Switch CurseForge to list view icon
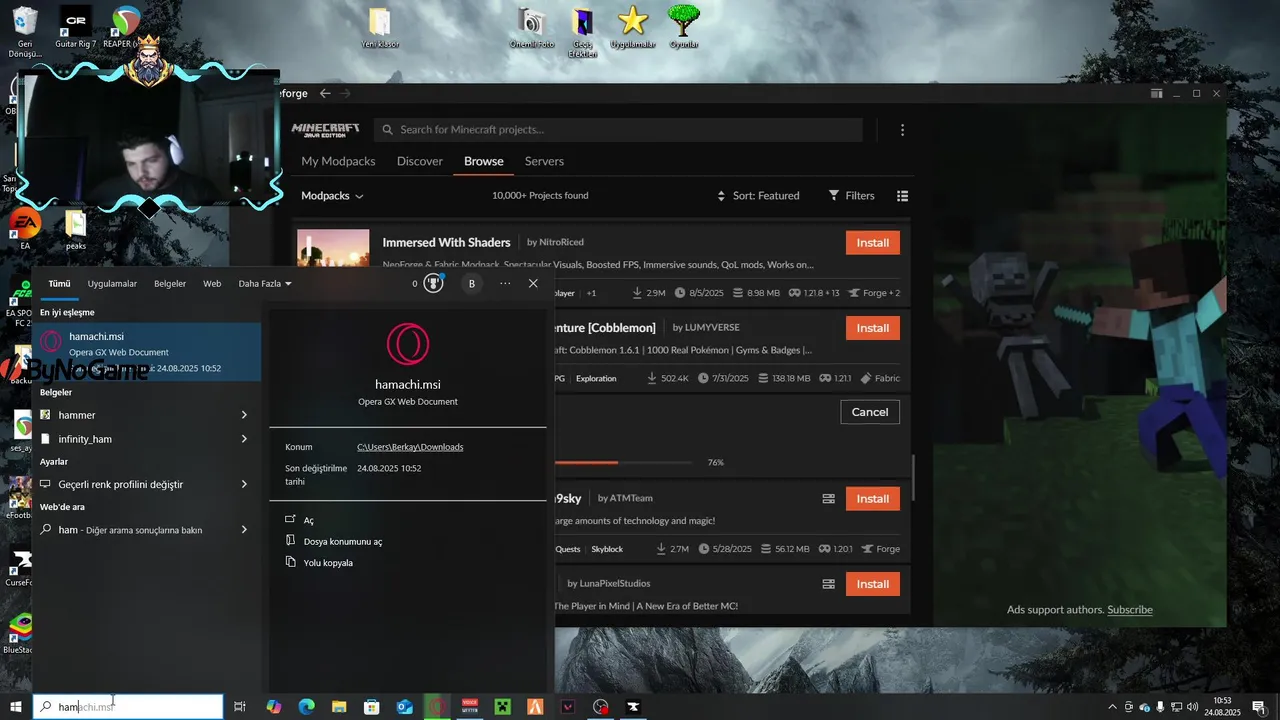 tap(902, 196)
